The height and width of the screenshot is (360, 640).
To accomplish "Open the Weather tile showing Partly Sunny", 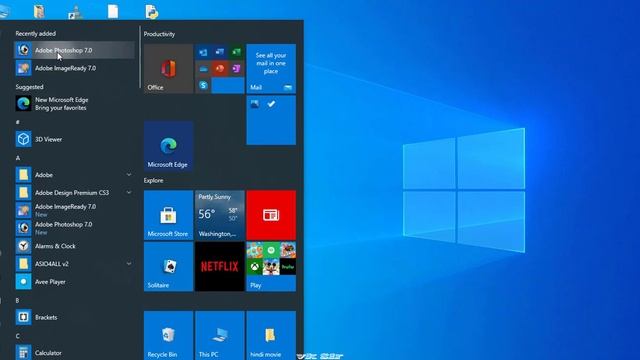I will coord(220,215).
